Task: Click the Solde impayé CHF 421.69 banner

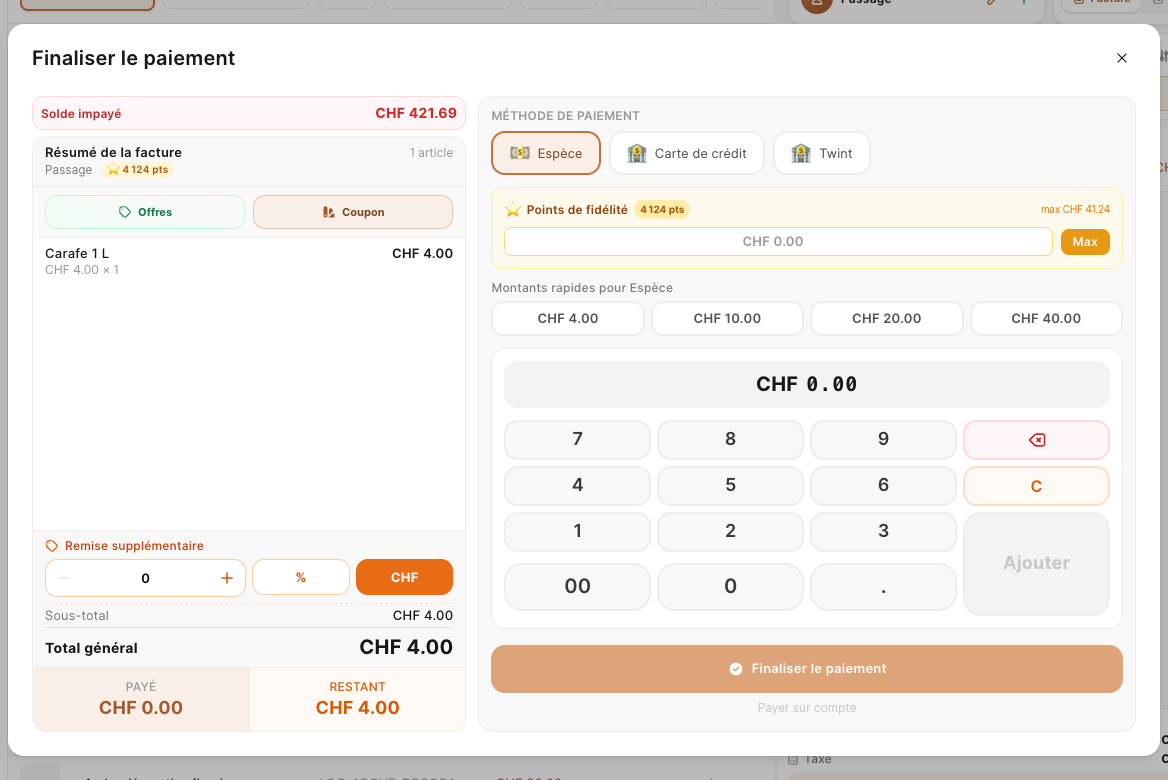Action: pyautogui.click(x=249, y=113)
